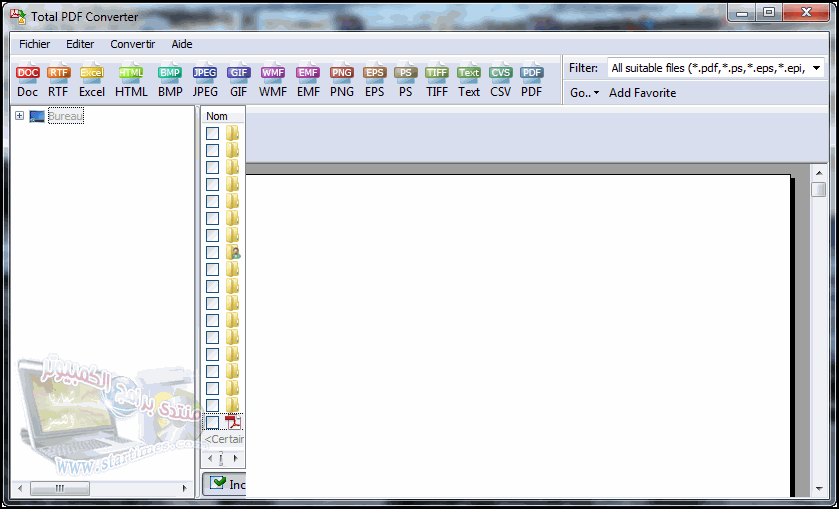Viewport: 839px width, 509px height.
Task: Click up arrow of preview scrollbar
Action: (x=818, y=172)
